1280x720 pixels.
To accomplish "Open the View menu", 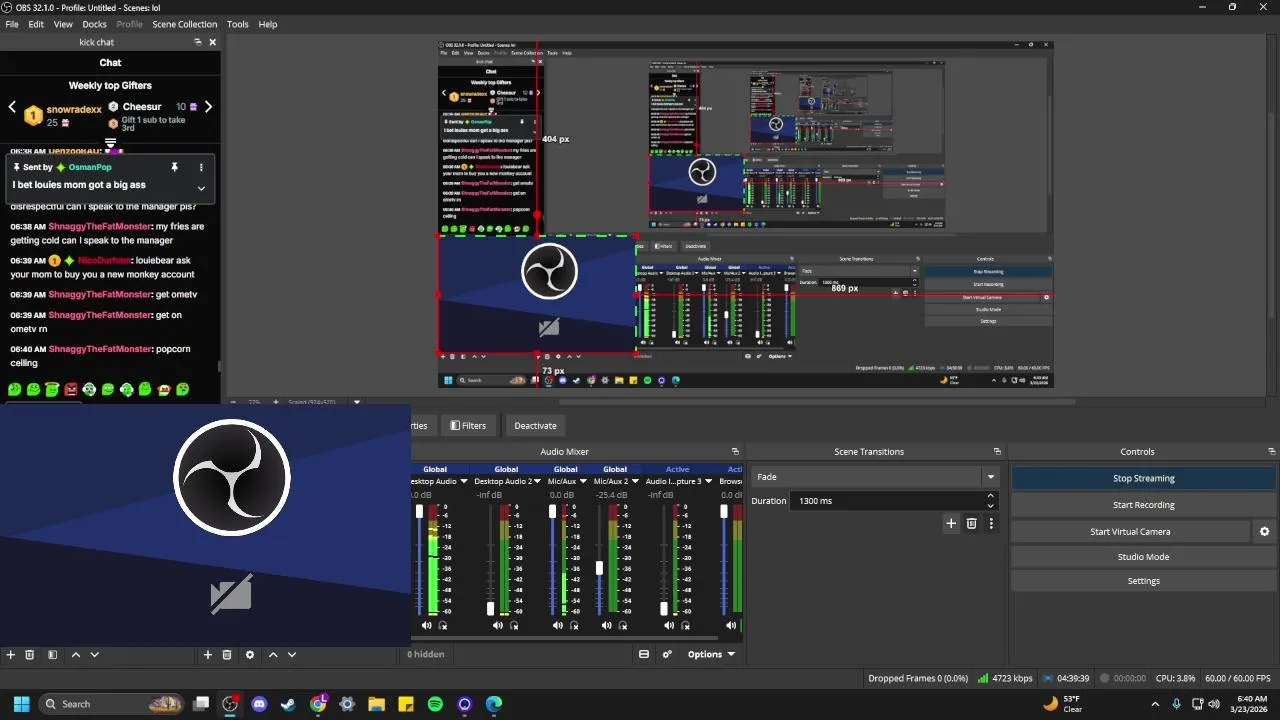I will coord(63,24).
